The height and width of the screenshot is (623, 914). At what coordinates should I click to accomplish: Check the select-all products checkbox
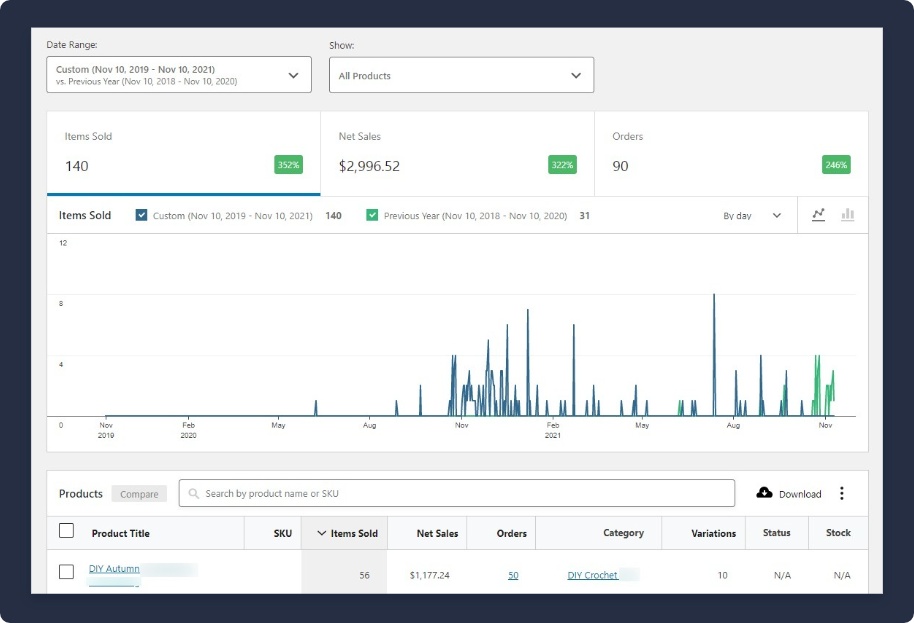pyautogui.click(x=66, y=532)
